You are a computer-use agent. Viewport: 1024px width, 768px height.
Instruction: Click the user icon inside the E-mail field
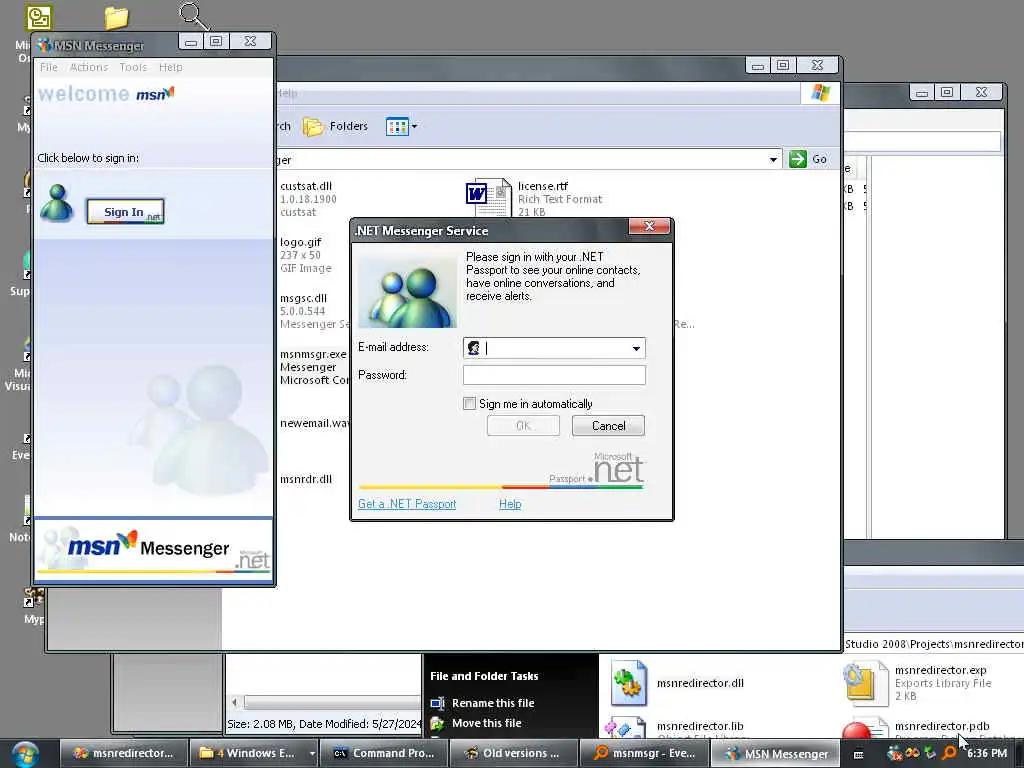pos(473,348)
